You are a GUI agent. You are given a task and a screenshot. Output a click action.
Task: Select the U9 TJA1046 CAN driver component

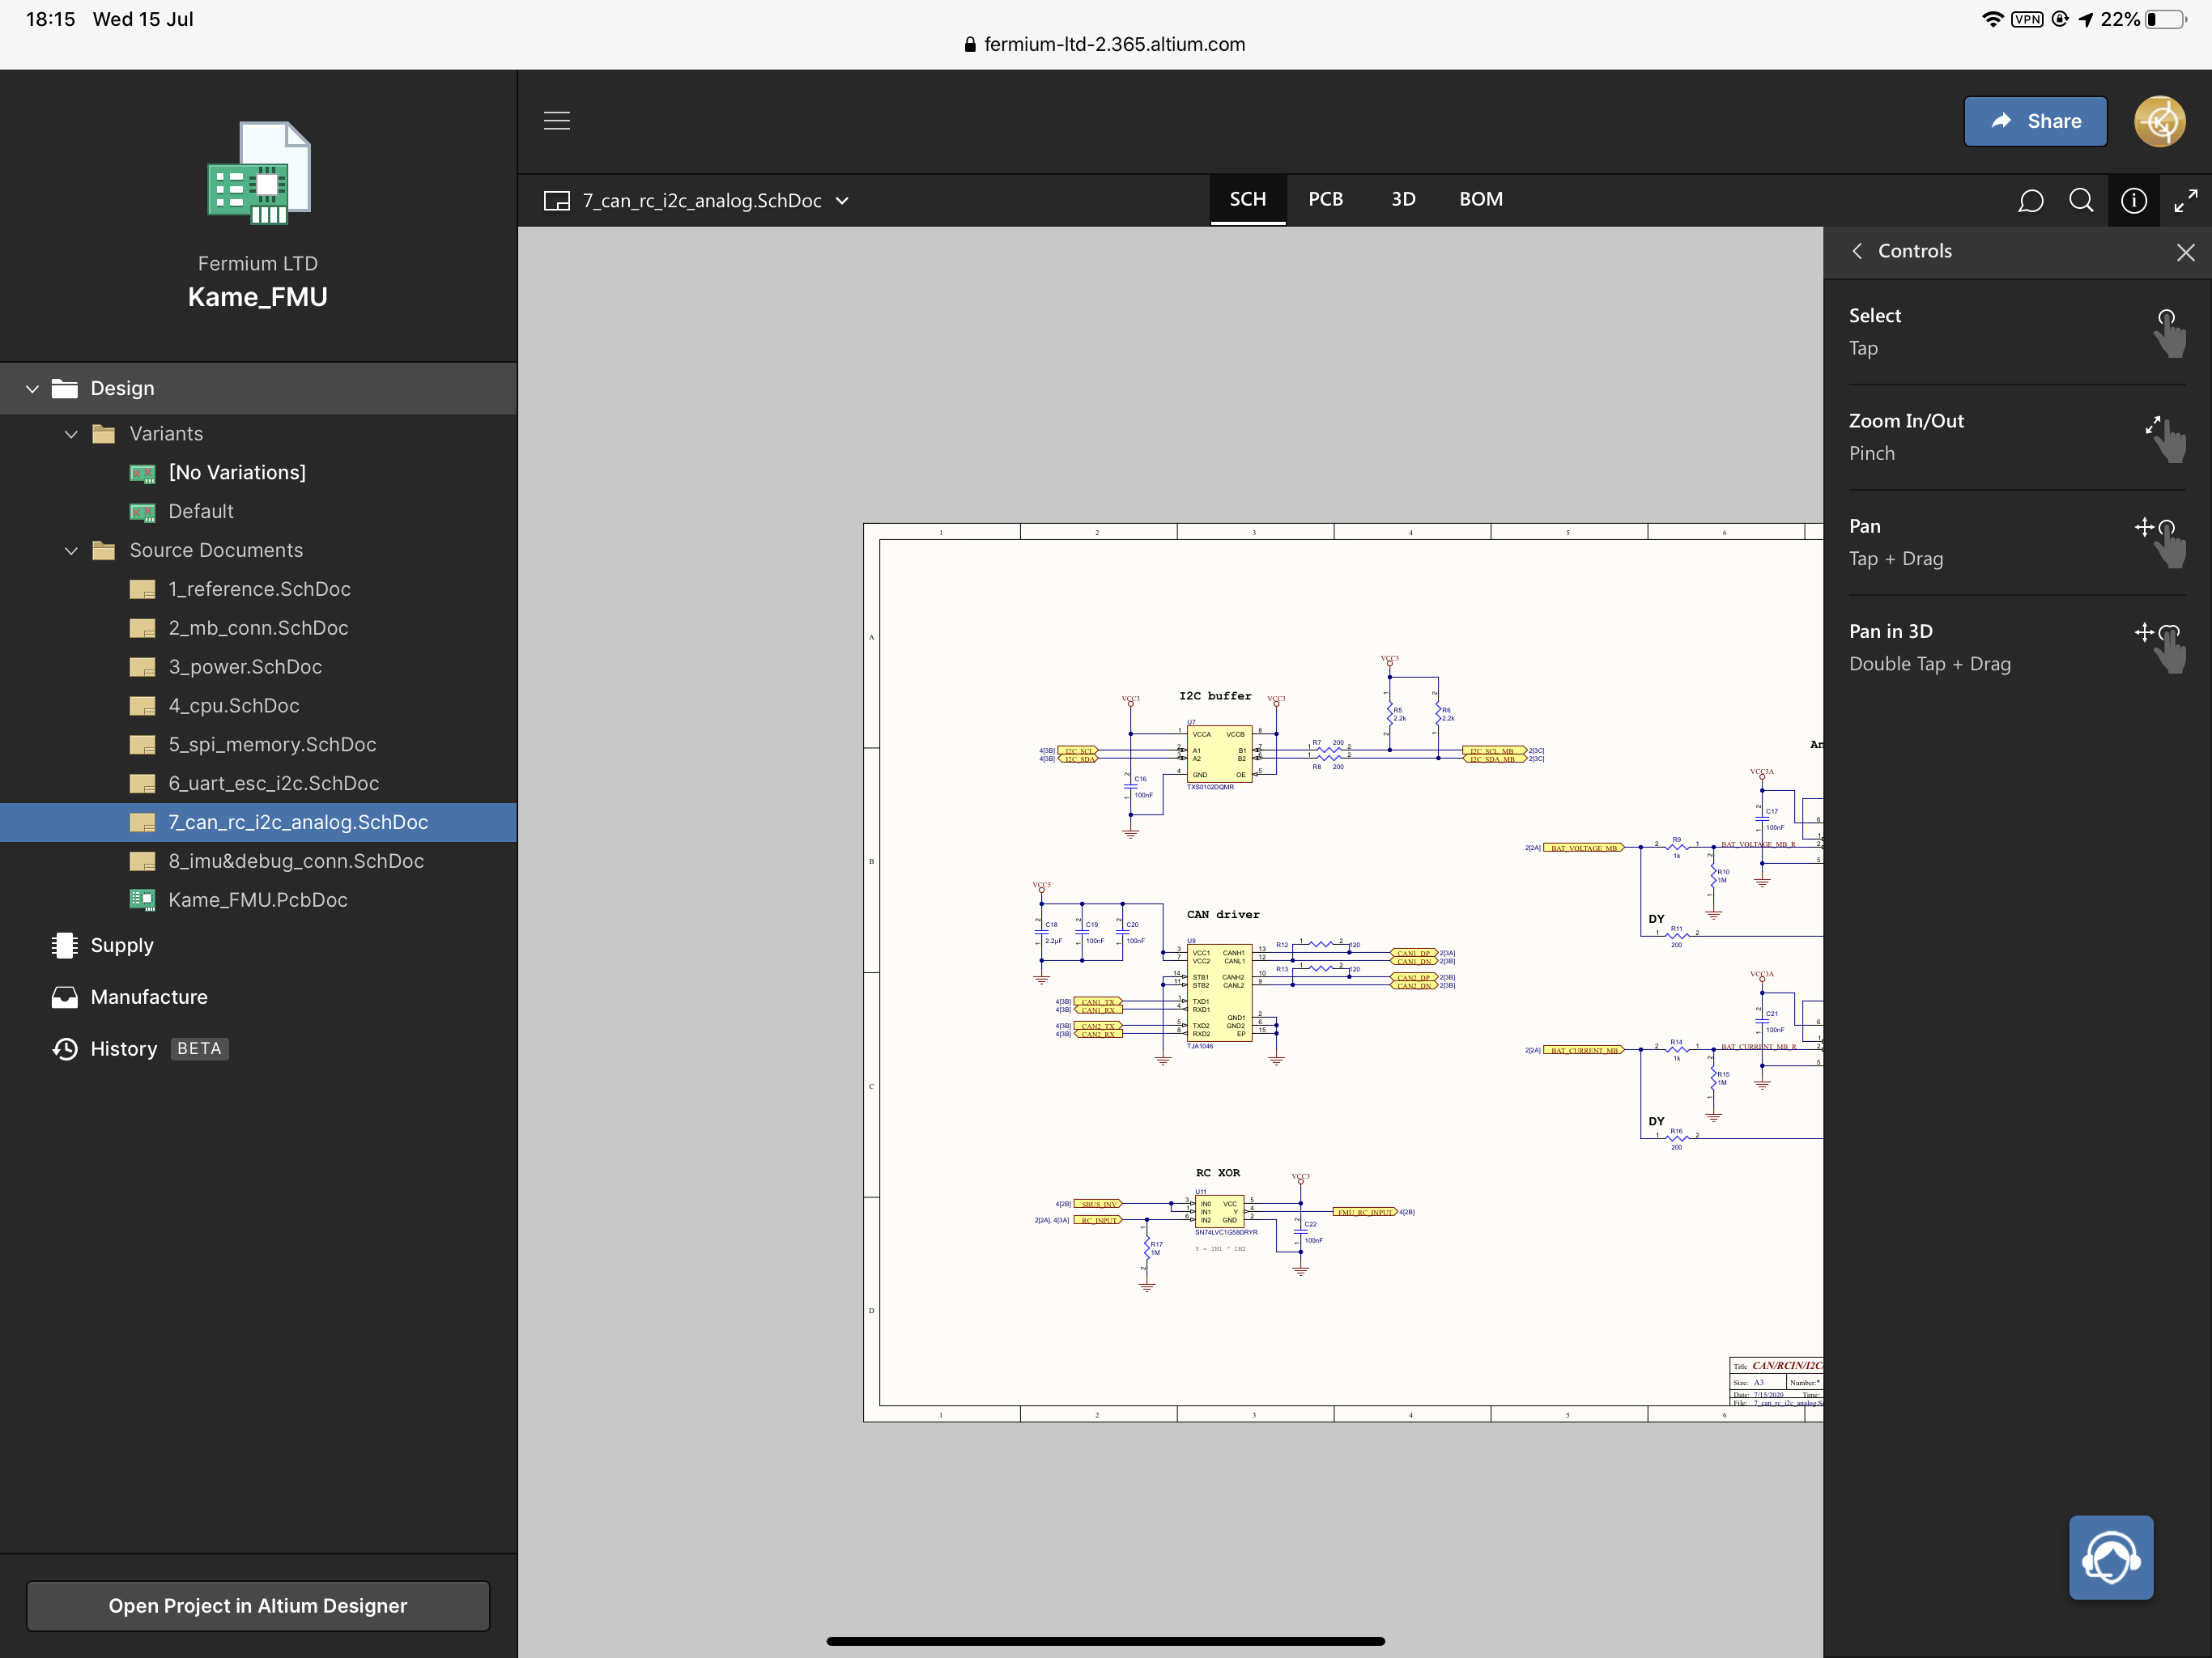[1219, 993]
